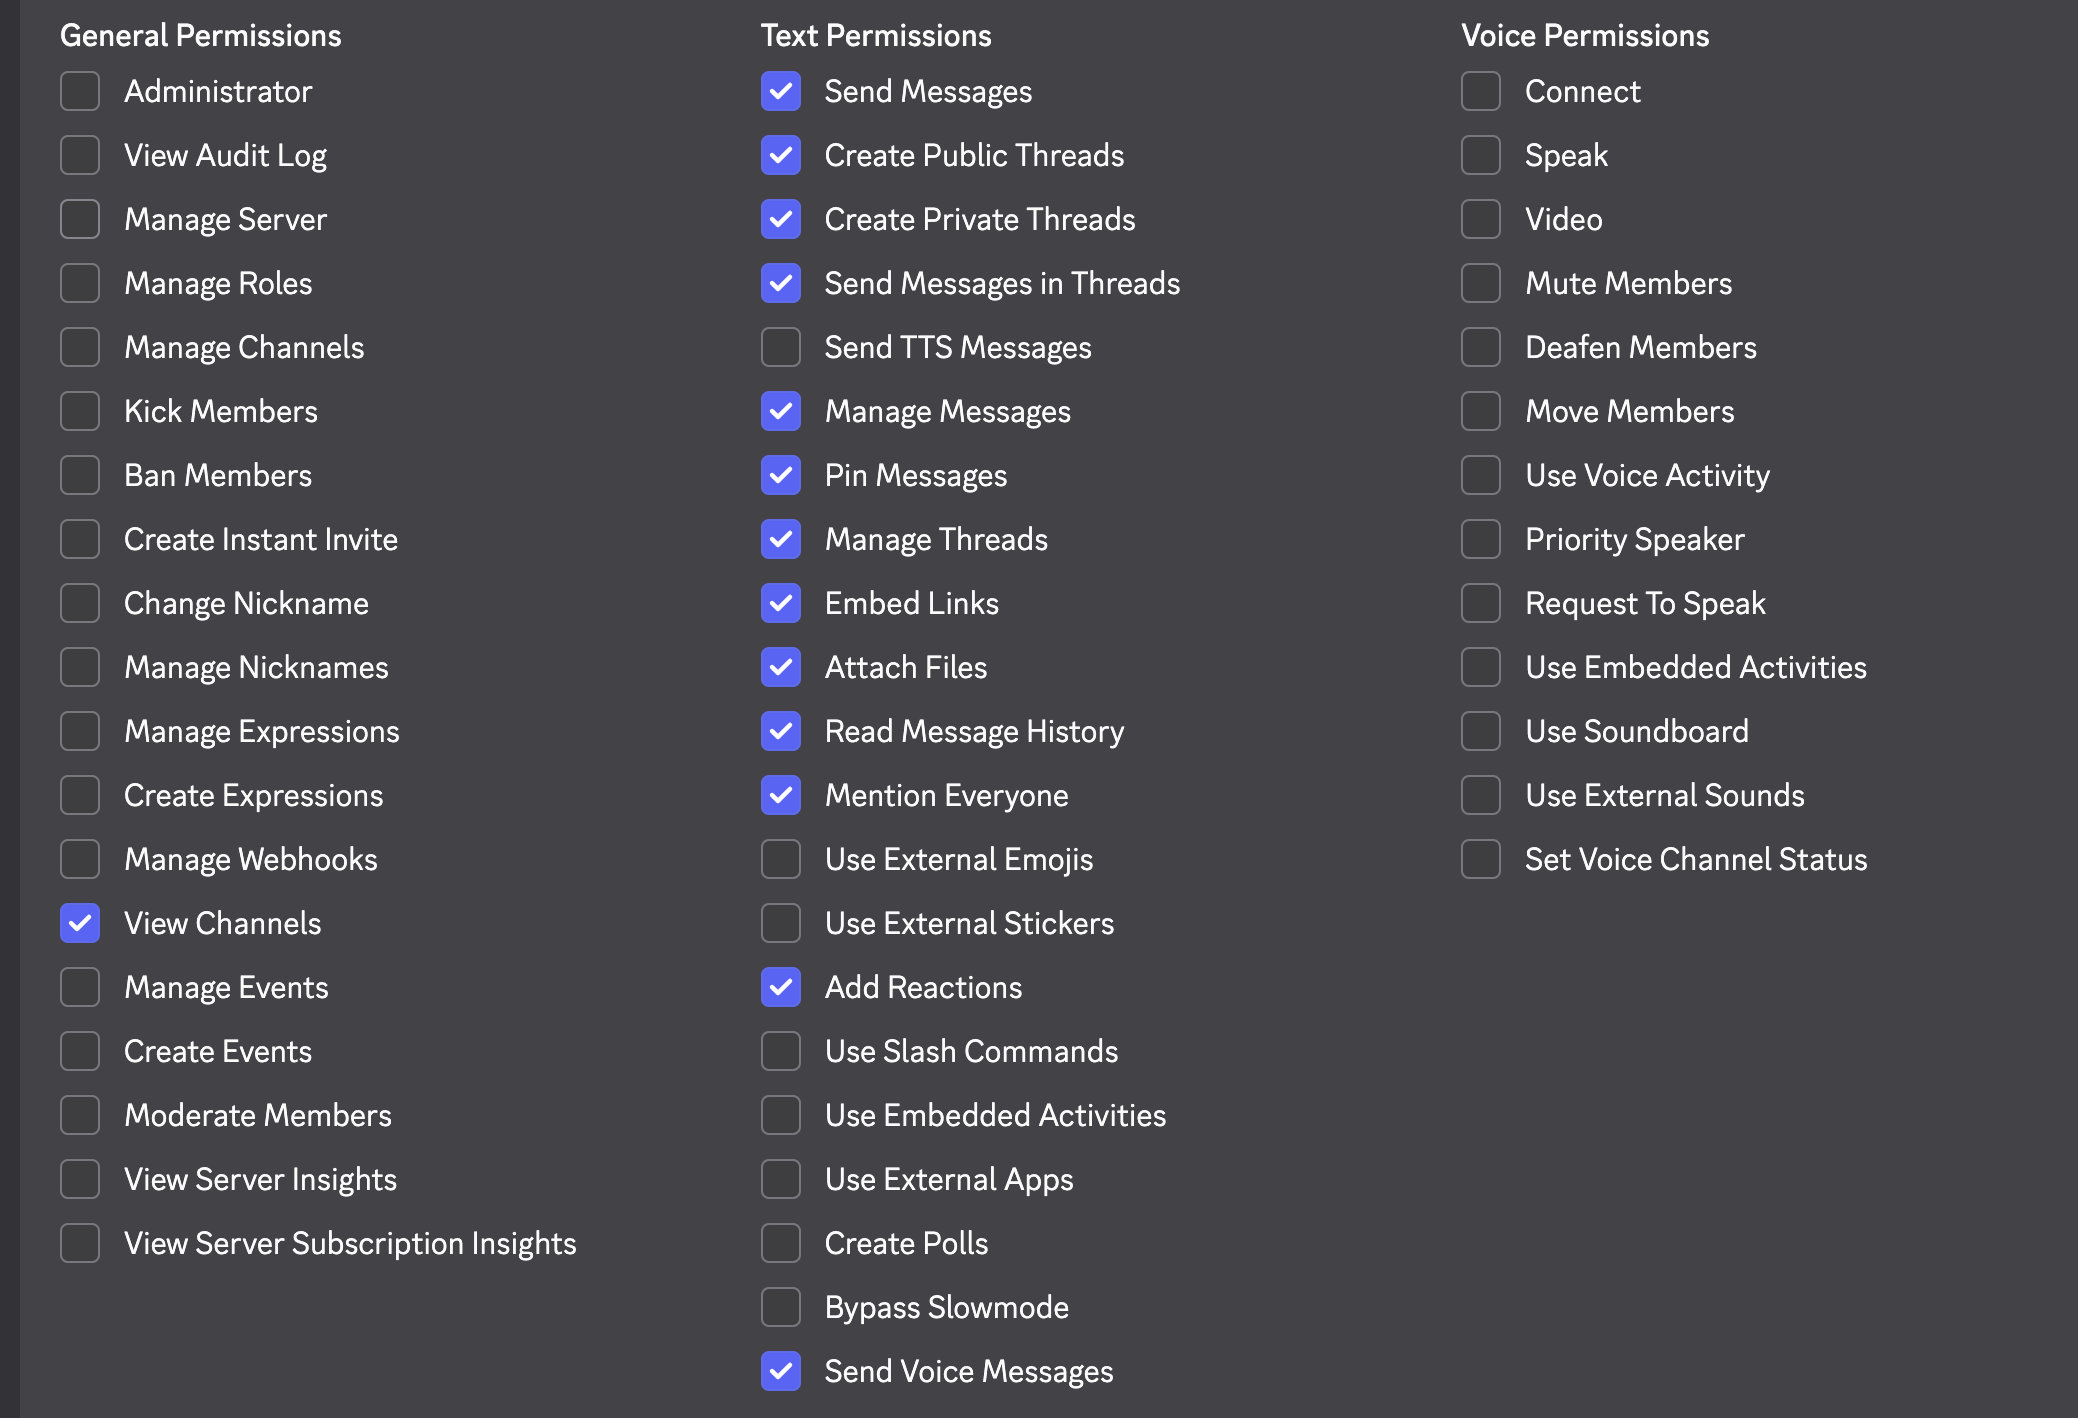
Task: Enable Set Voice Channel Status
Action: (x=1481, y=859)
